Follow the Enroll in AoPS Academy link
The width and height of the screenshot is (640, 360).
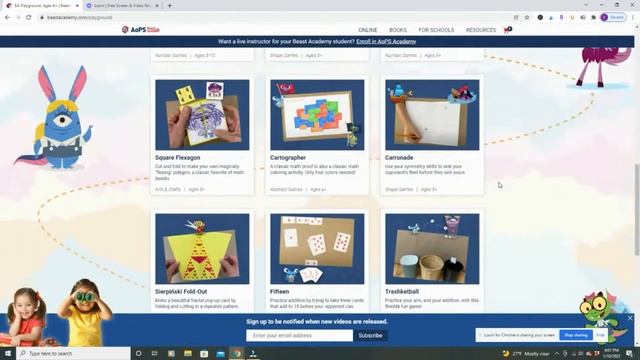click(386, 42)
